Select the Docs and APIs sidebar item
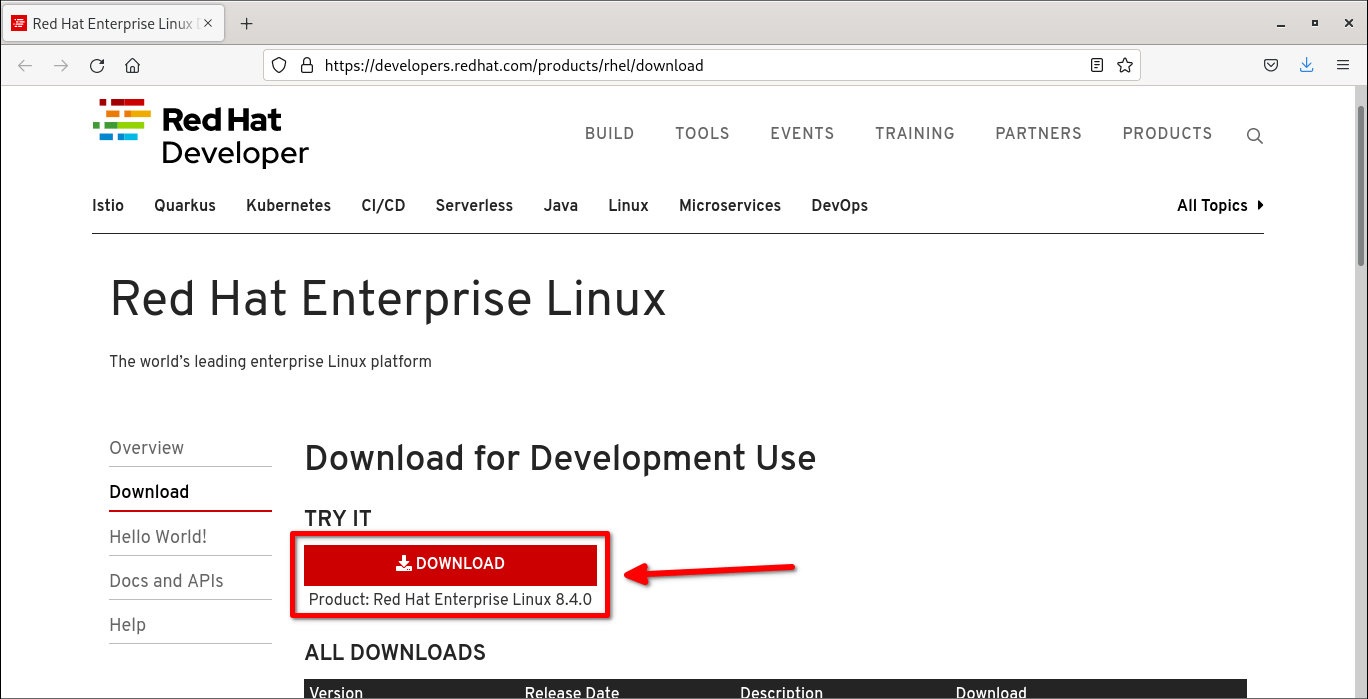 [x=166, y=581]
